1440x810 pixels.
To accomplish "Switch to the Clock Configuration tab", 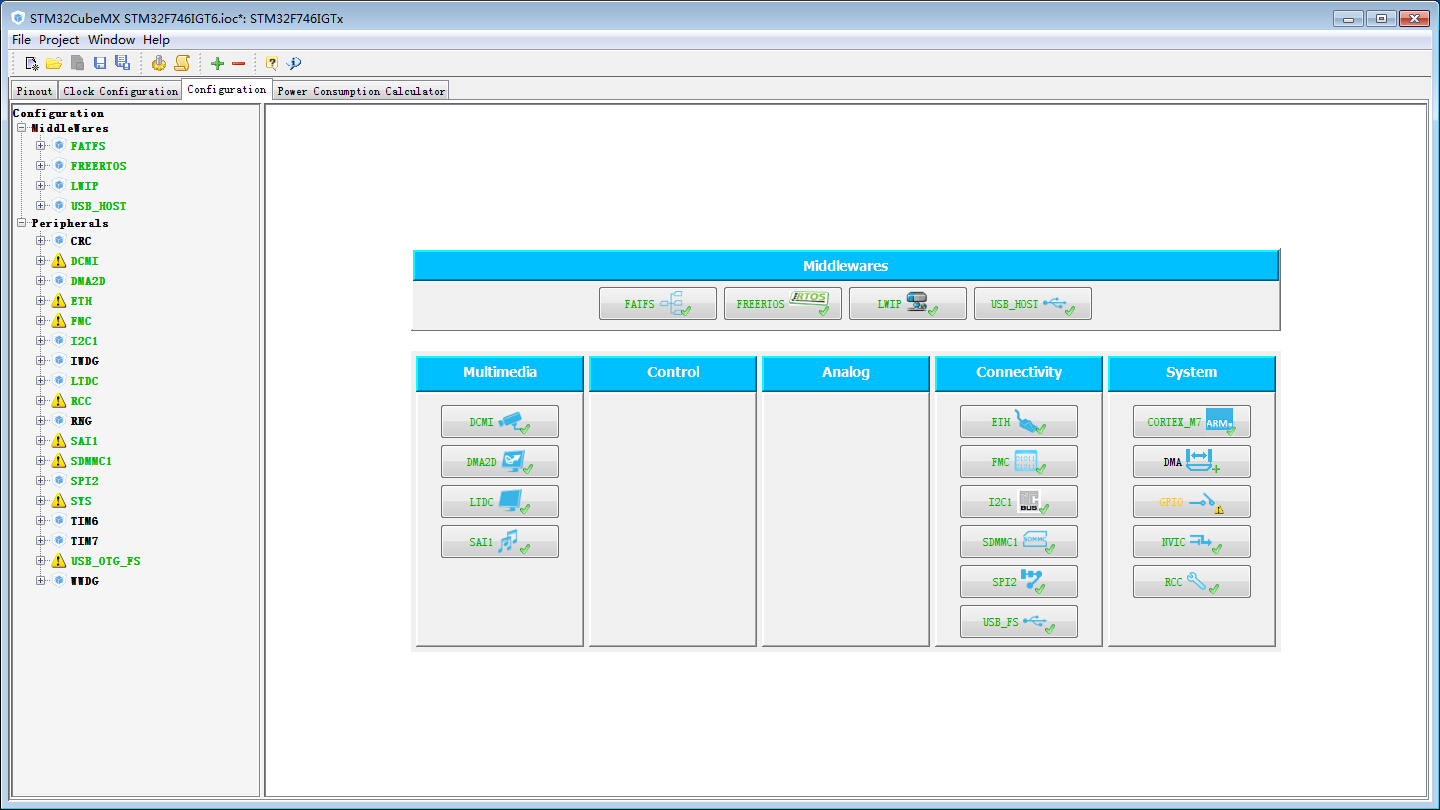I will (x=120, y=91).
